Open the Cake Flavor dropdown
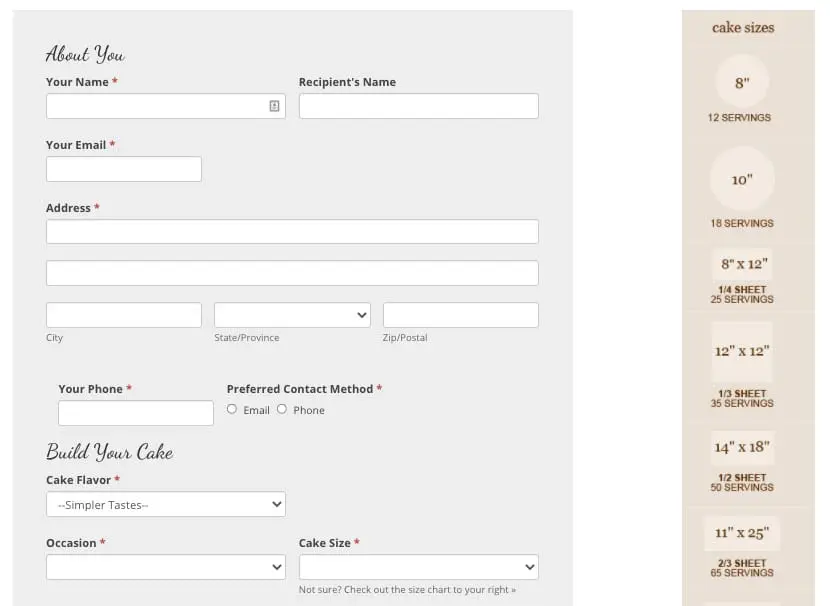The width and height of the screenshot is (830, 606). point(166,505)
